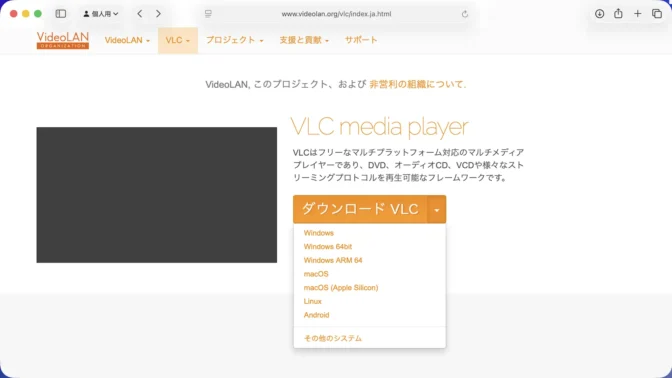The width and height of the screenshot is (672, 378).
Task: Close the Safari window with red button
Action: 14,14
